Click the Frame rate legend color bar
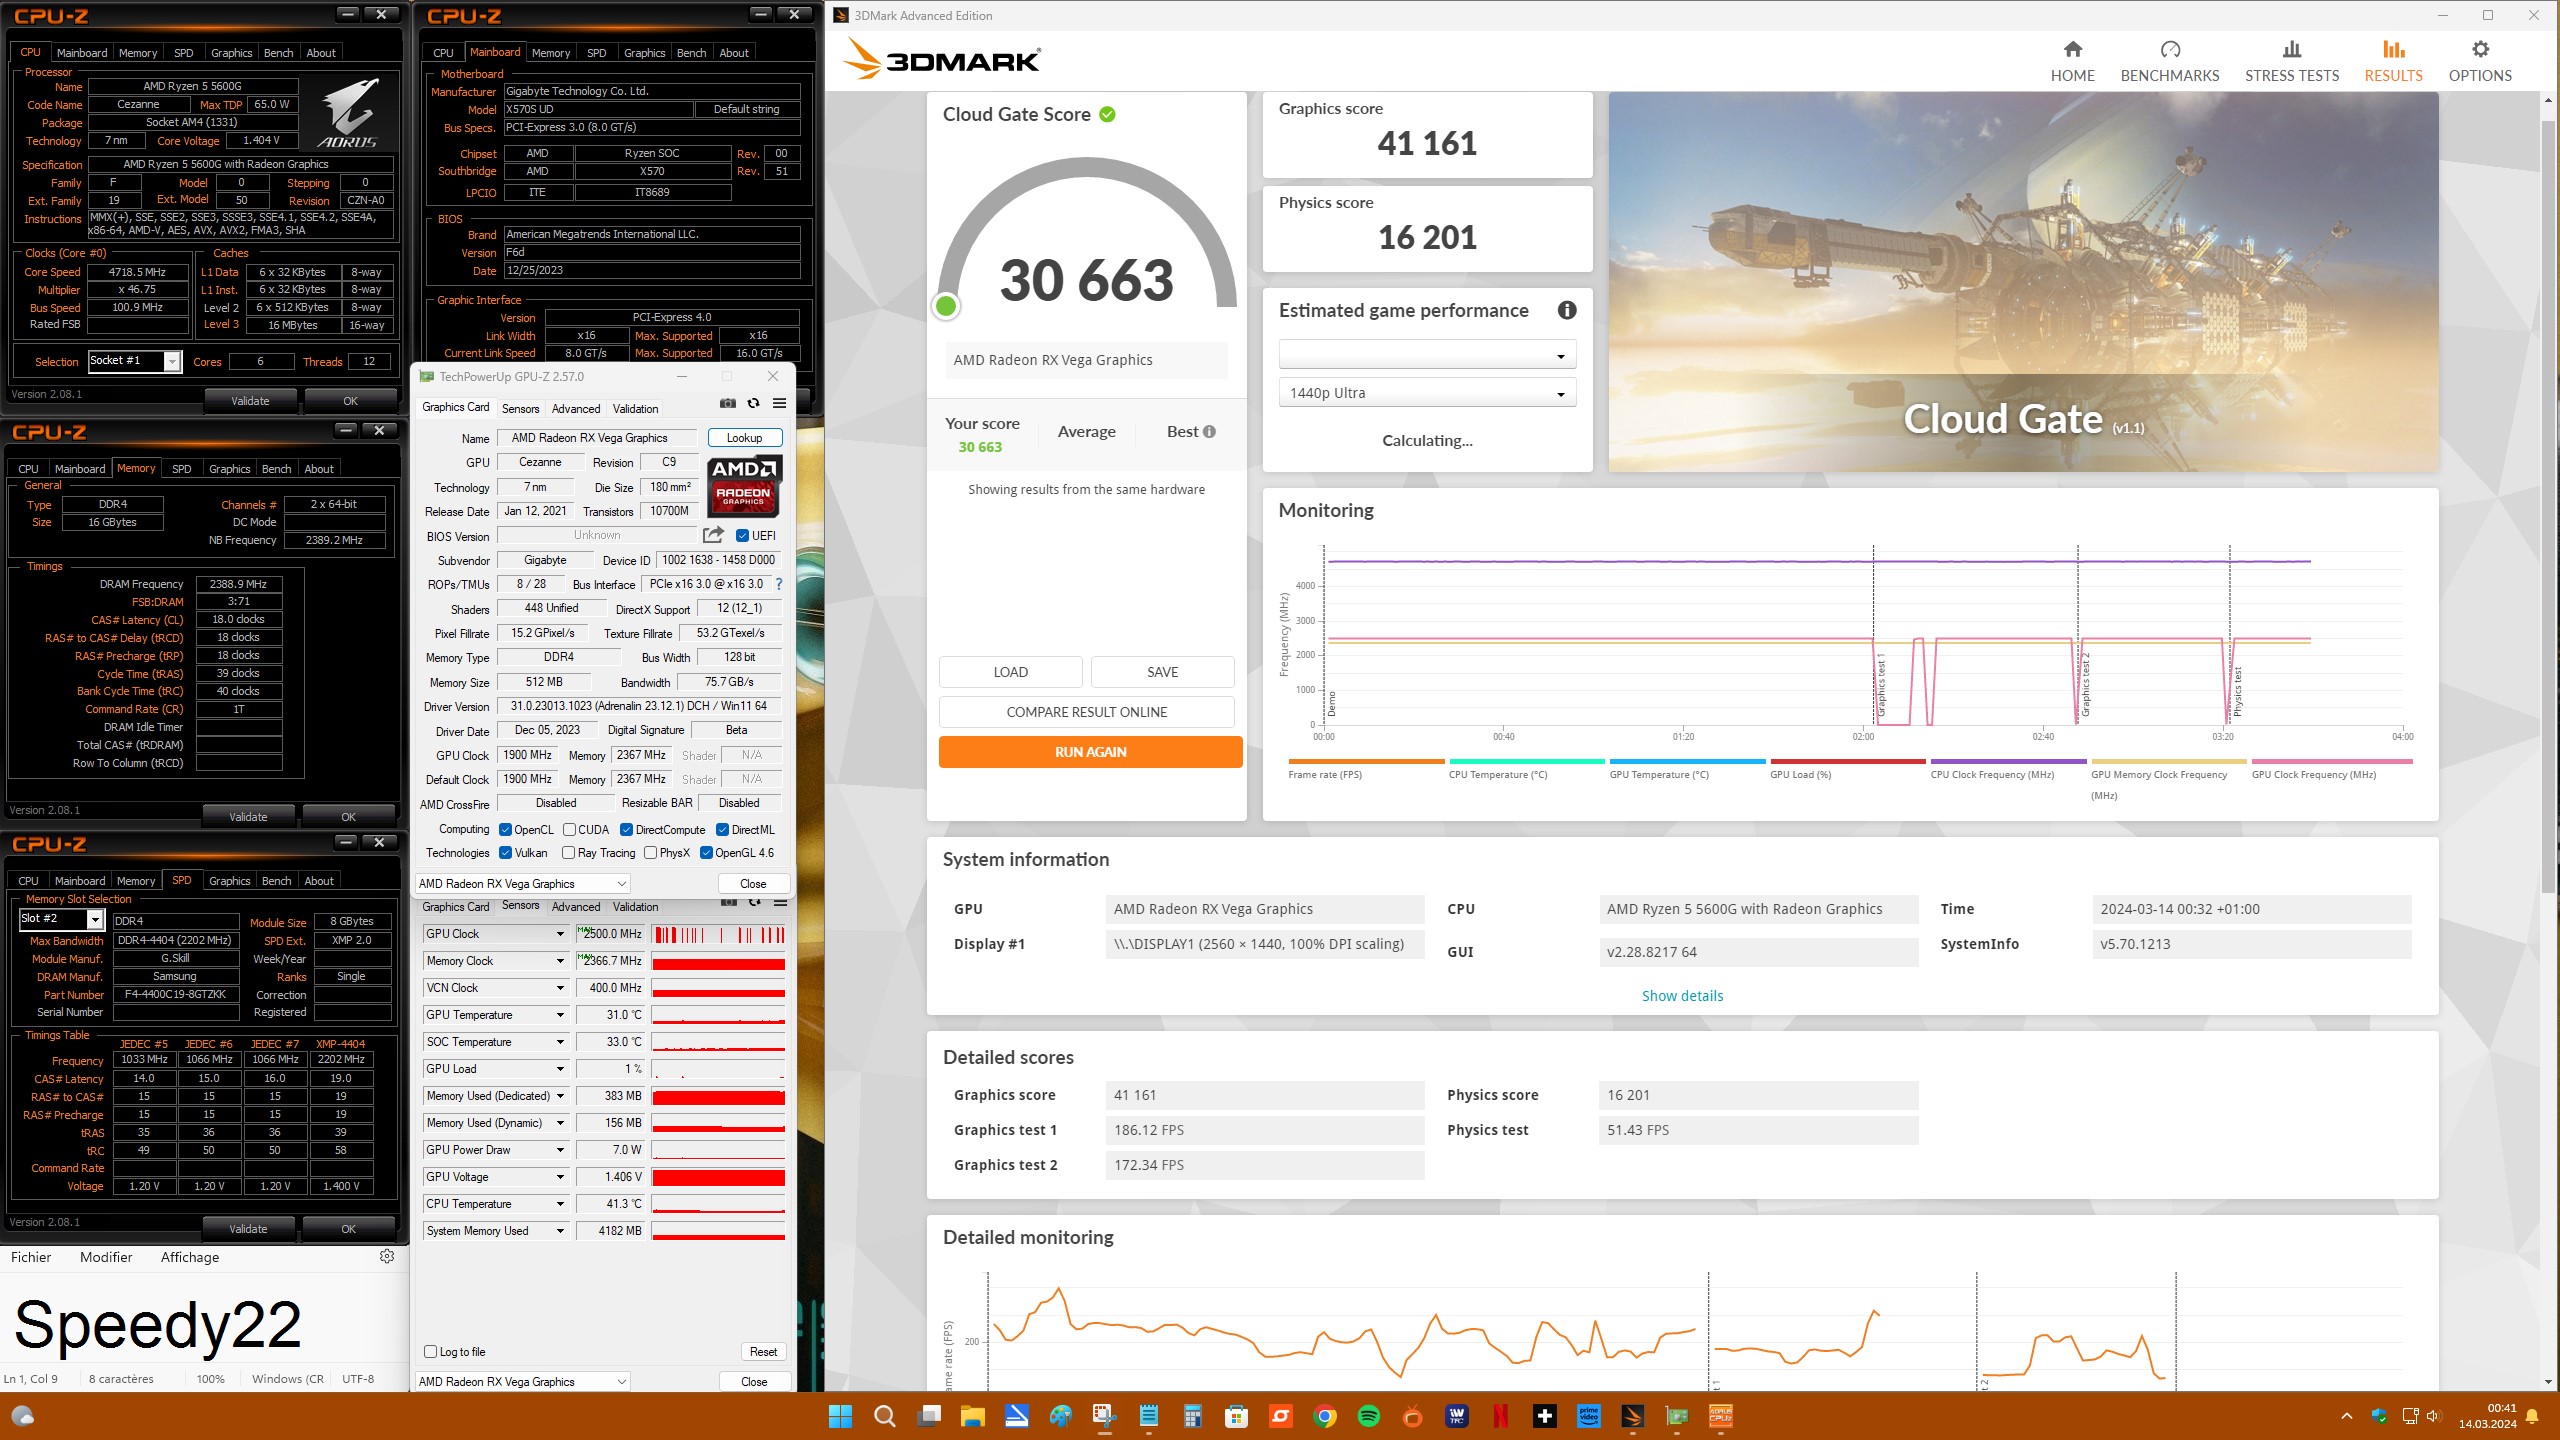Viewport: 2560px width, 1440px height. click(x=1366, y=761)
